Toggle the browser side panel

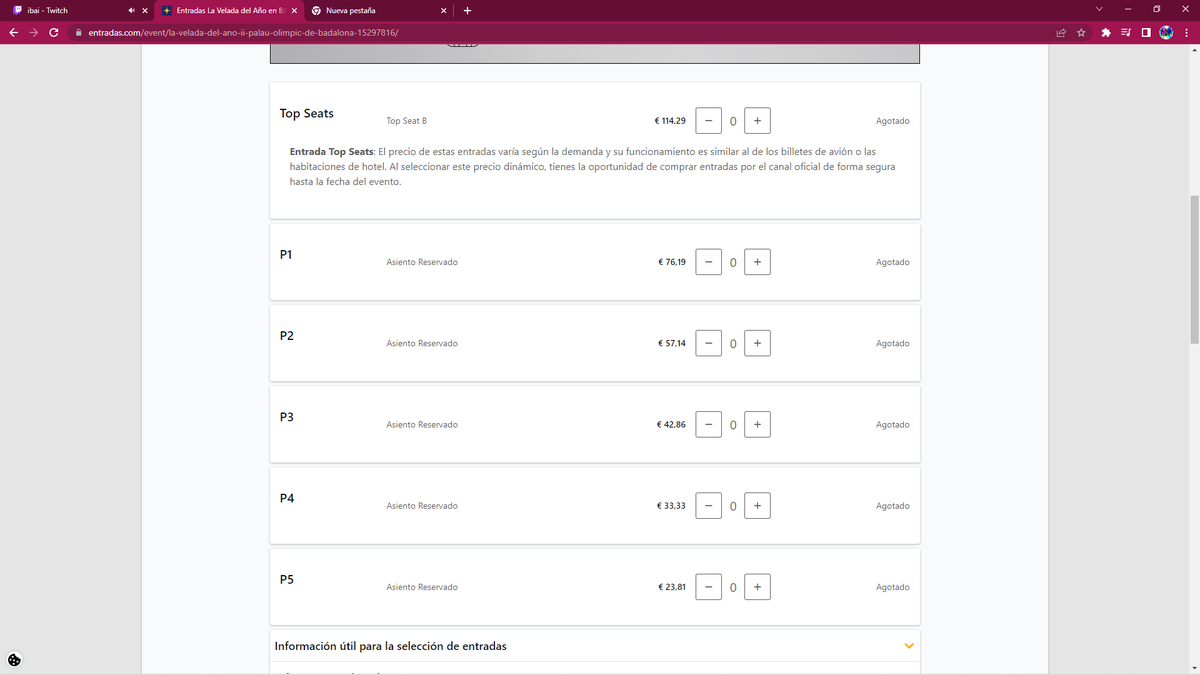coord(1145,33)
